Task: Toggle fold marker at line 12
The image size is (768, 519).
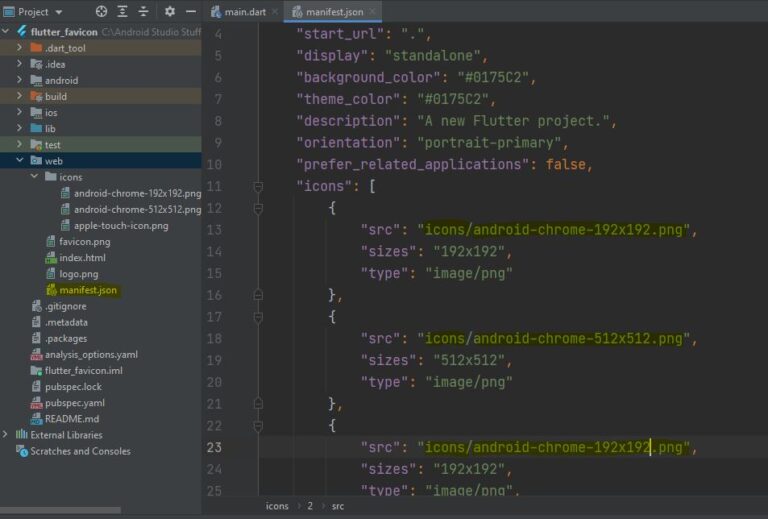Action: click(258, 209)
